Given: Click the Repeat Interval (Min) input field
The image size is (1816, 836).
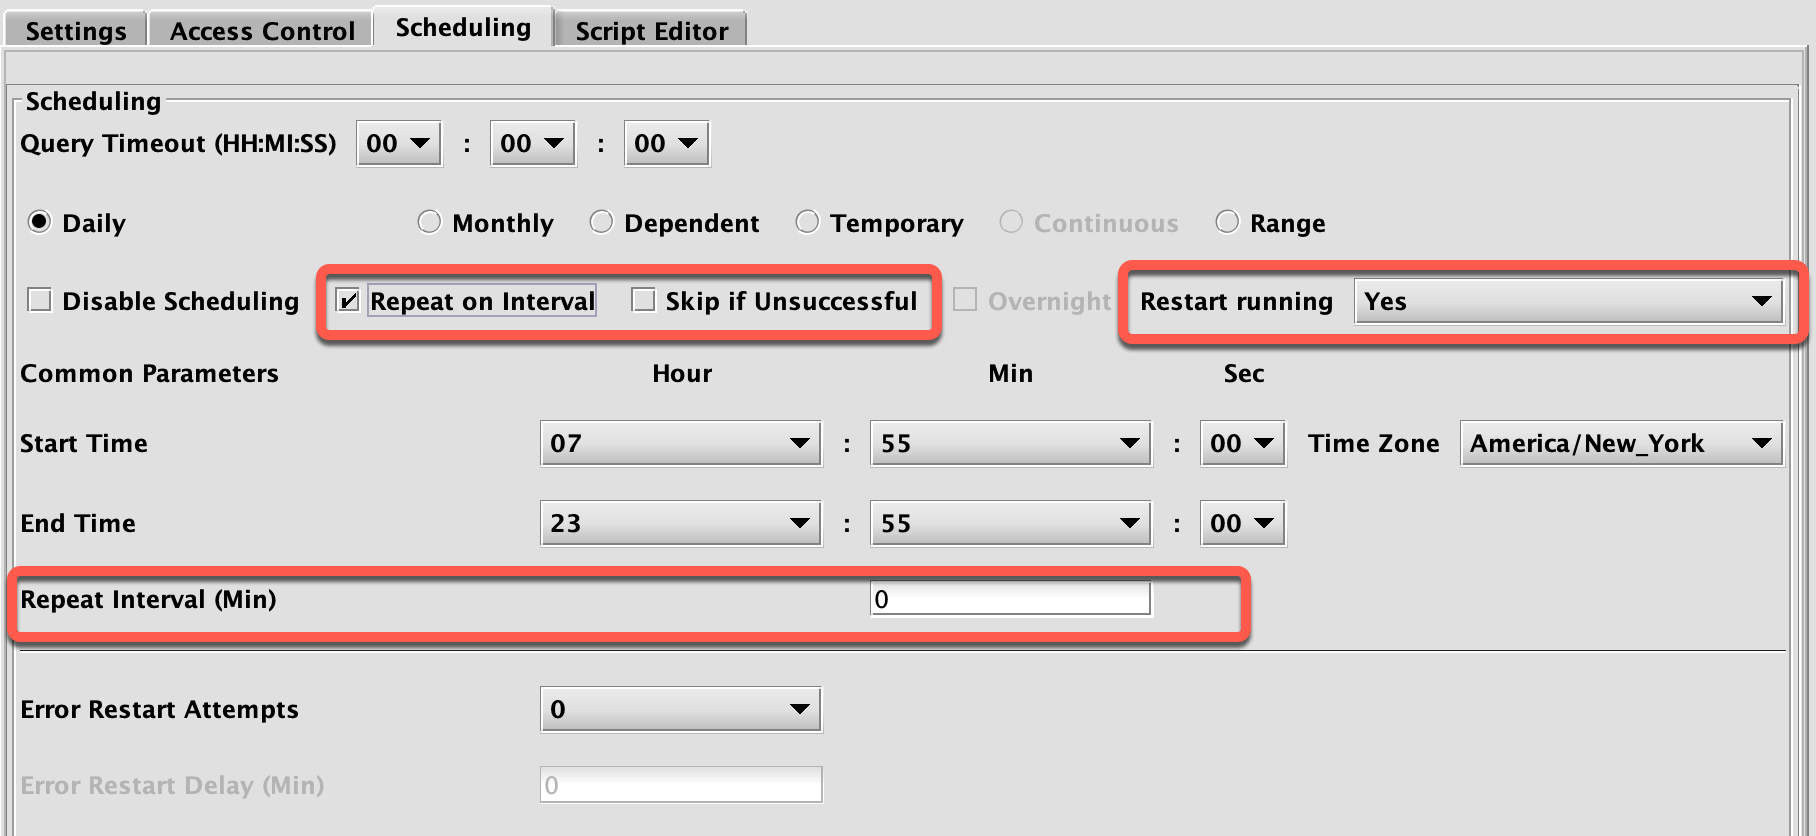Looking at the screenshot, I should pos(1010,599).
